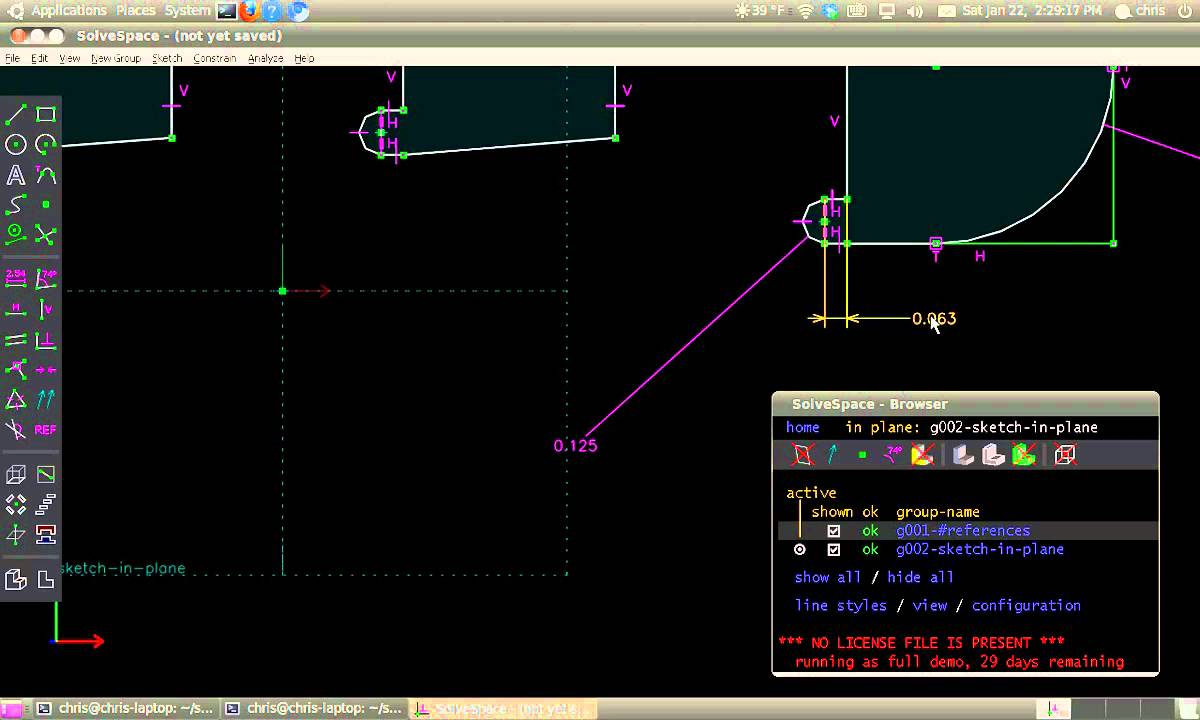Apply the same orientation constraint tool

(x=46, y=400)
